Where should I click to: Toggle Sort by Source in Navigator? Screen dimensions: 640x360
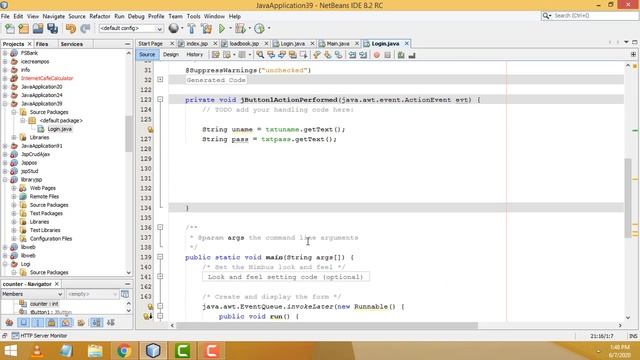coord(111,322)
